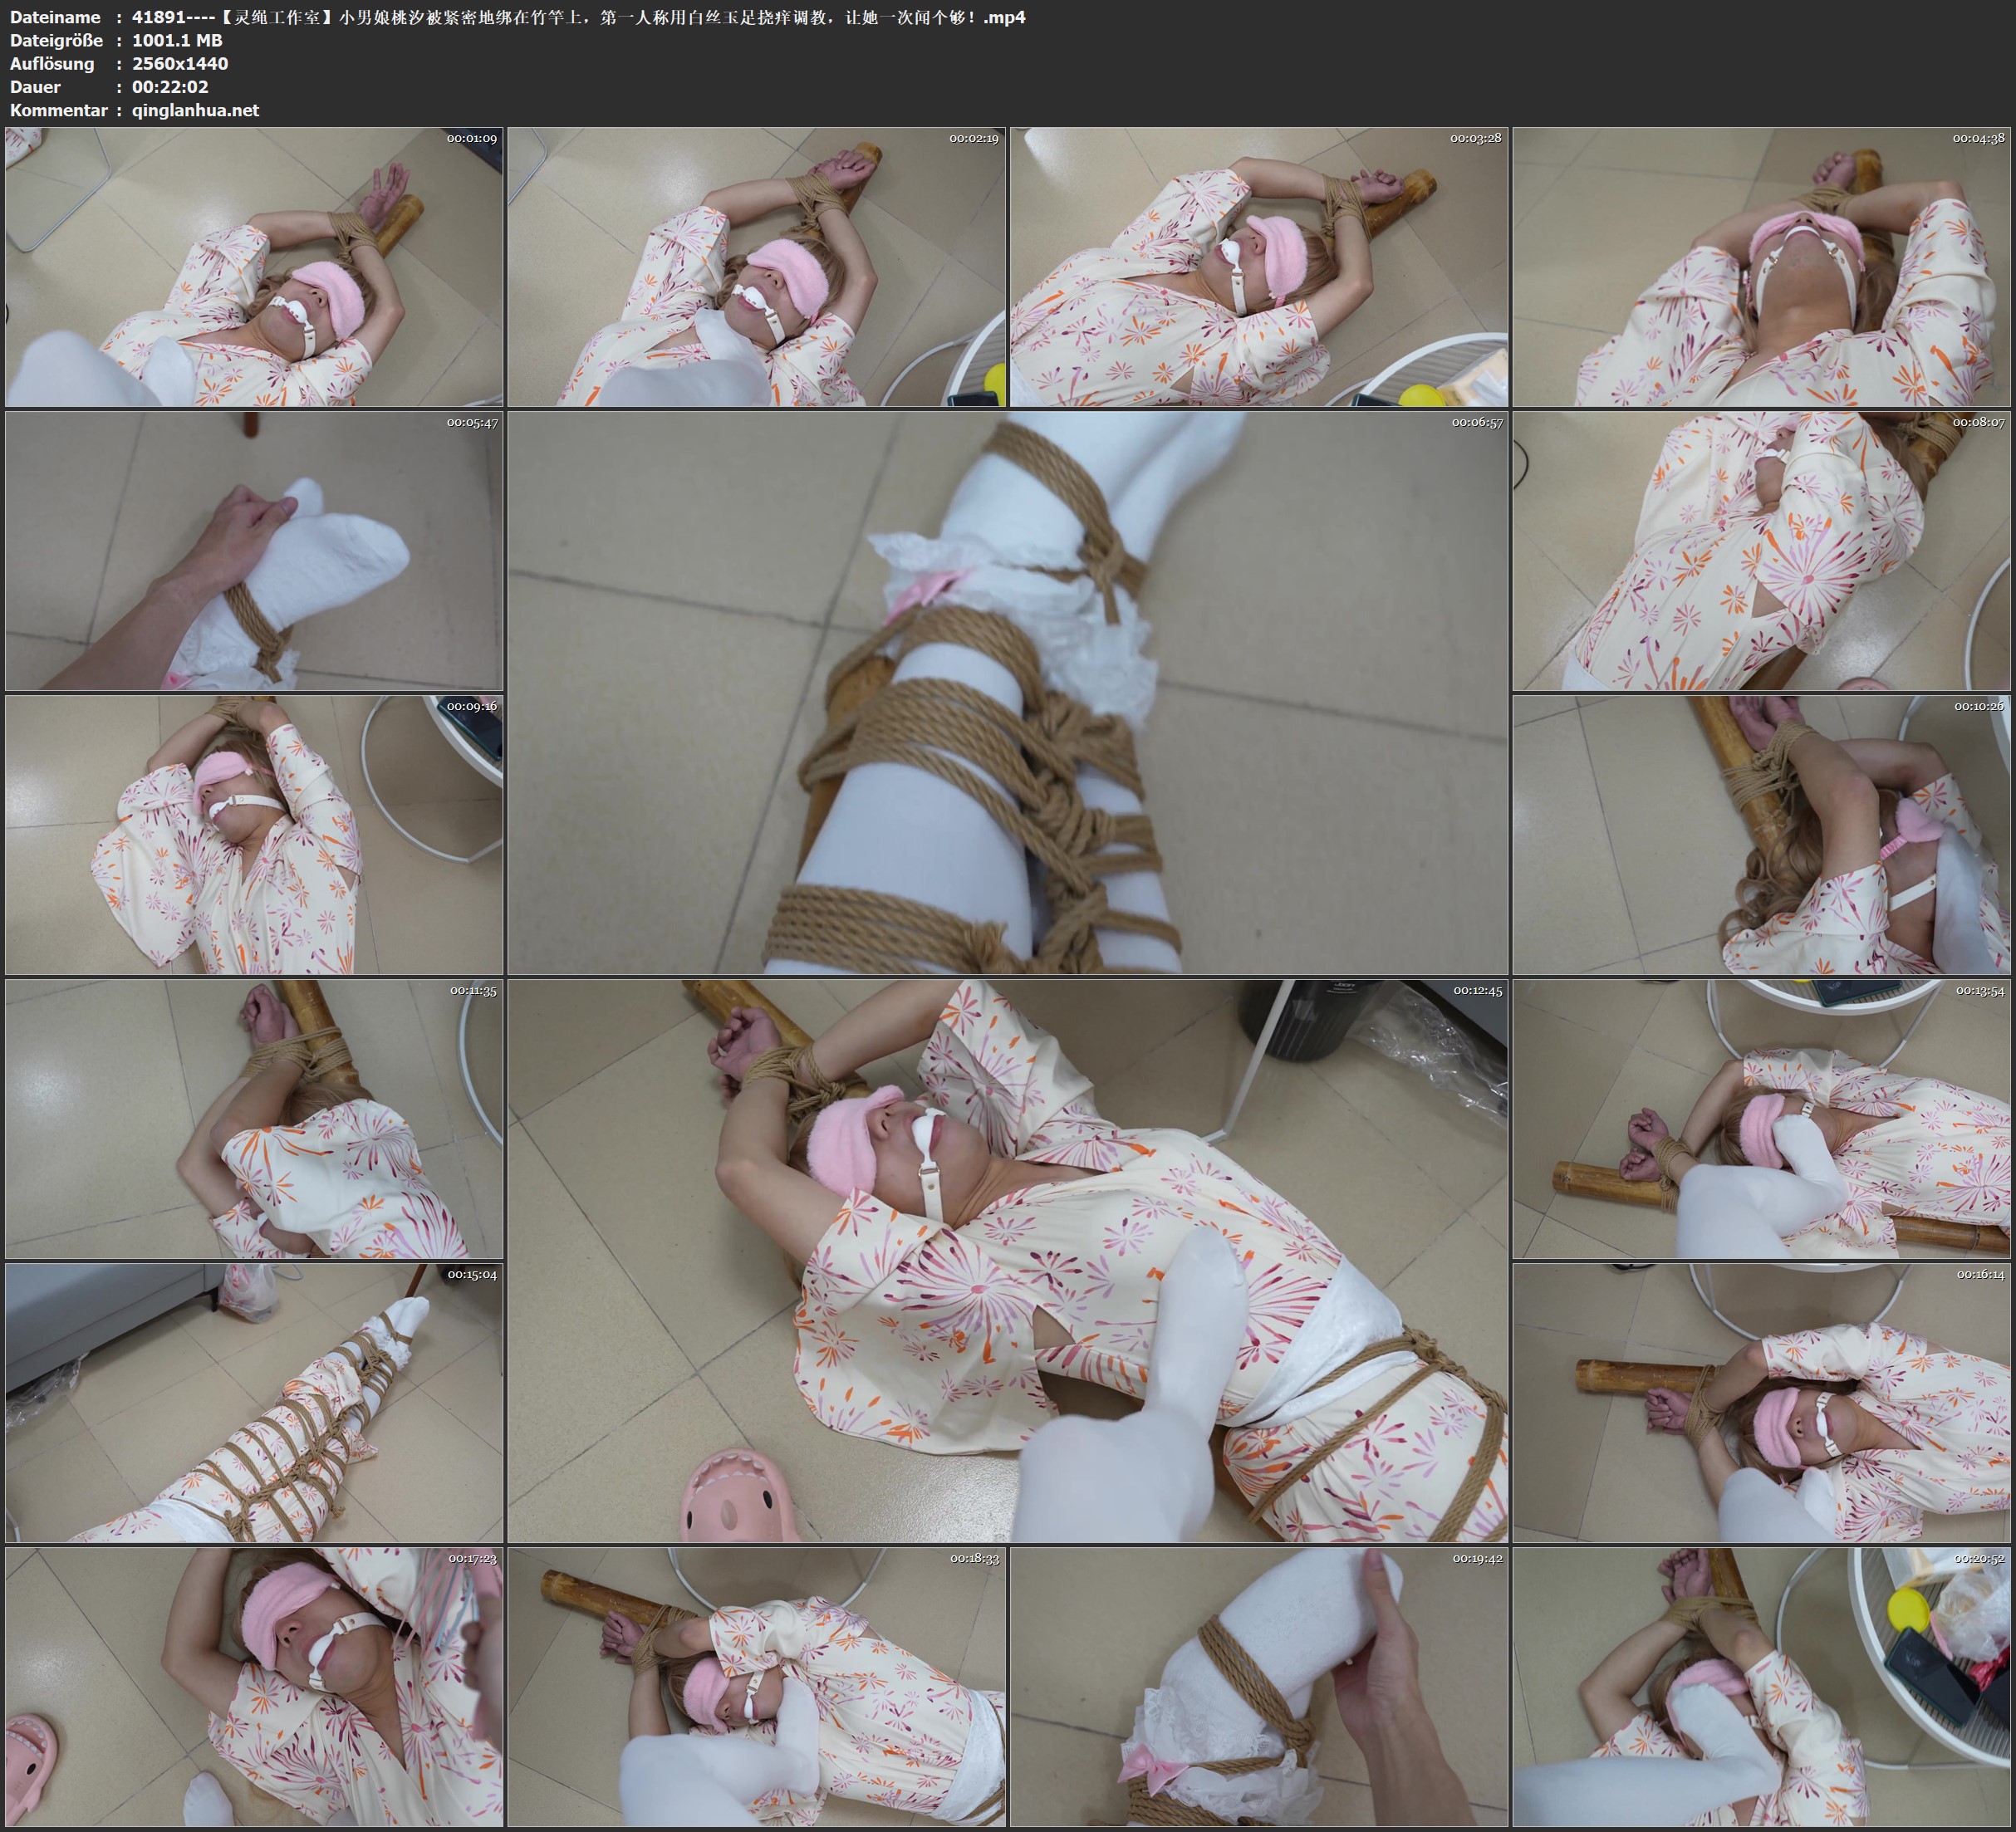Select the thumbnail stamped 00:13:54
This screenshot has height=1832, width=2016.
click(1761, 1119)
